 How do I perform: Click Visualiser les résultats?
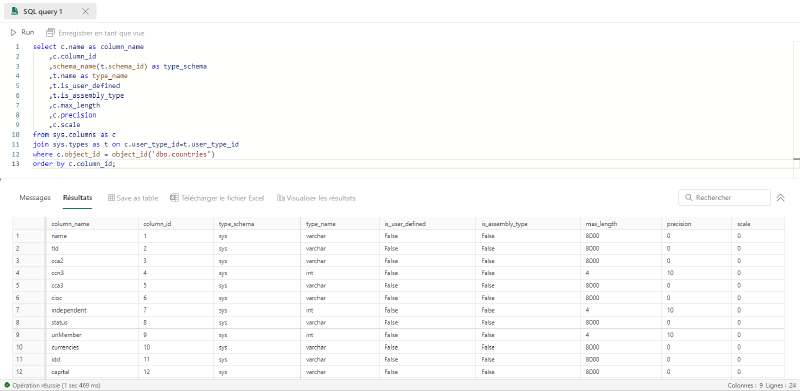[x=316, y=198]
